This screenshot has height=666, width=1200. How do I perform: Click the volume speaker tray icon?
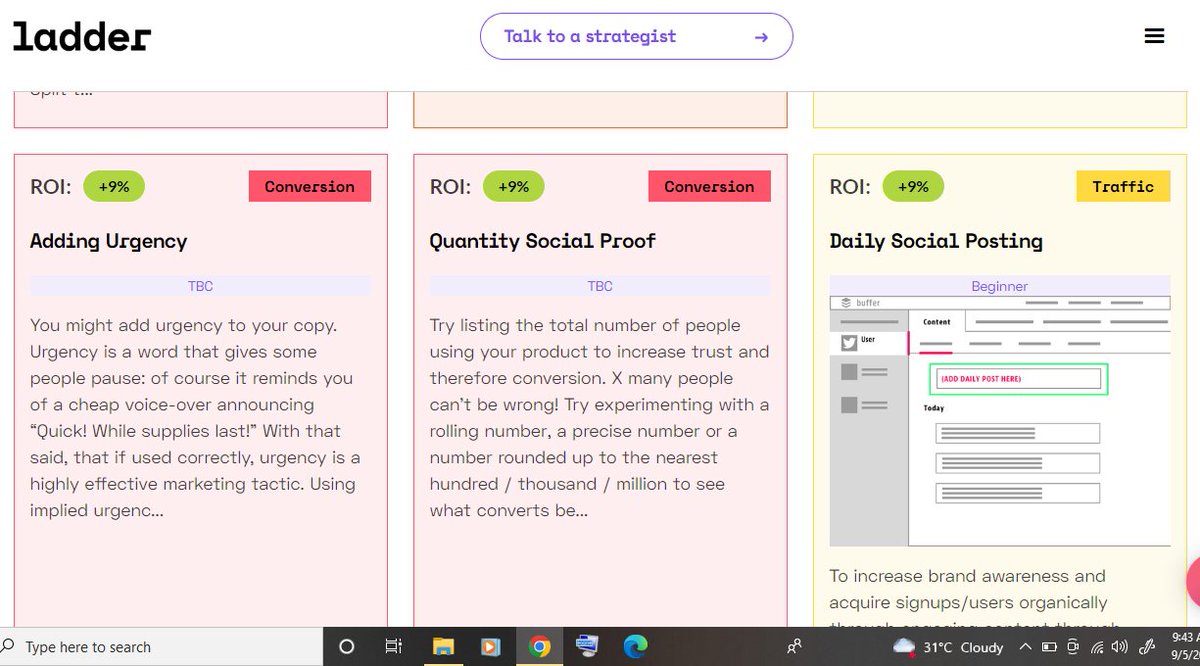pos(1119,647)
